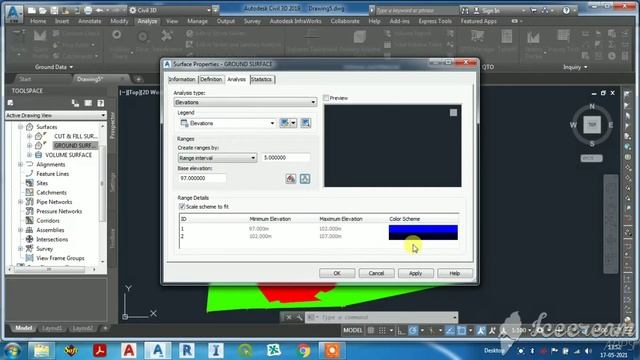Toggle Scale scheme to fit checkbox
This screenshot has width=640, height=360.
[182, 207]
